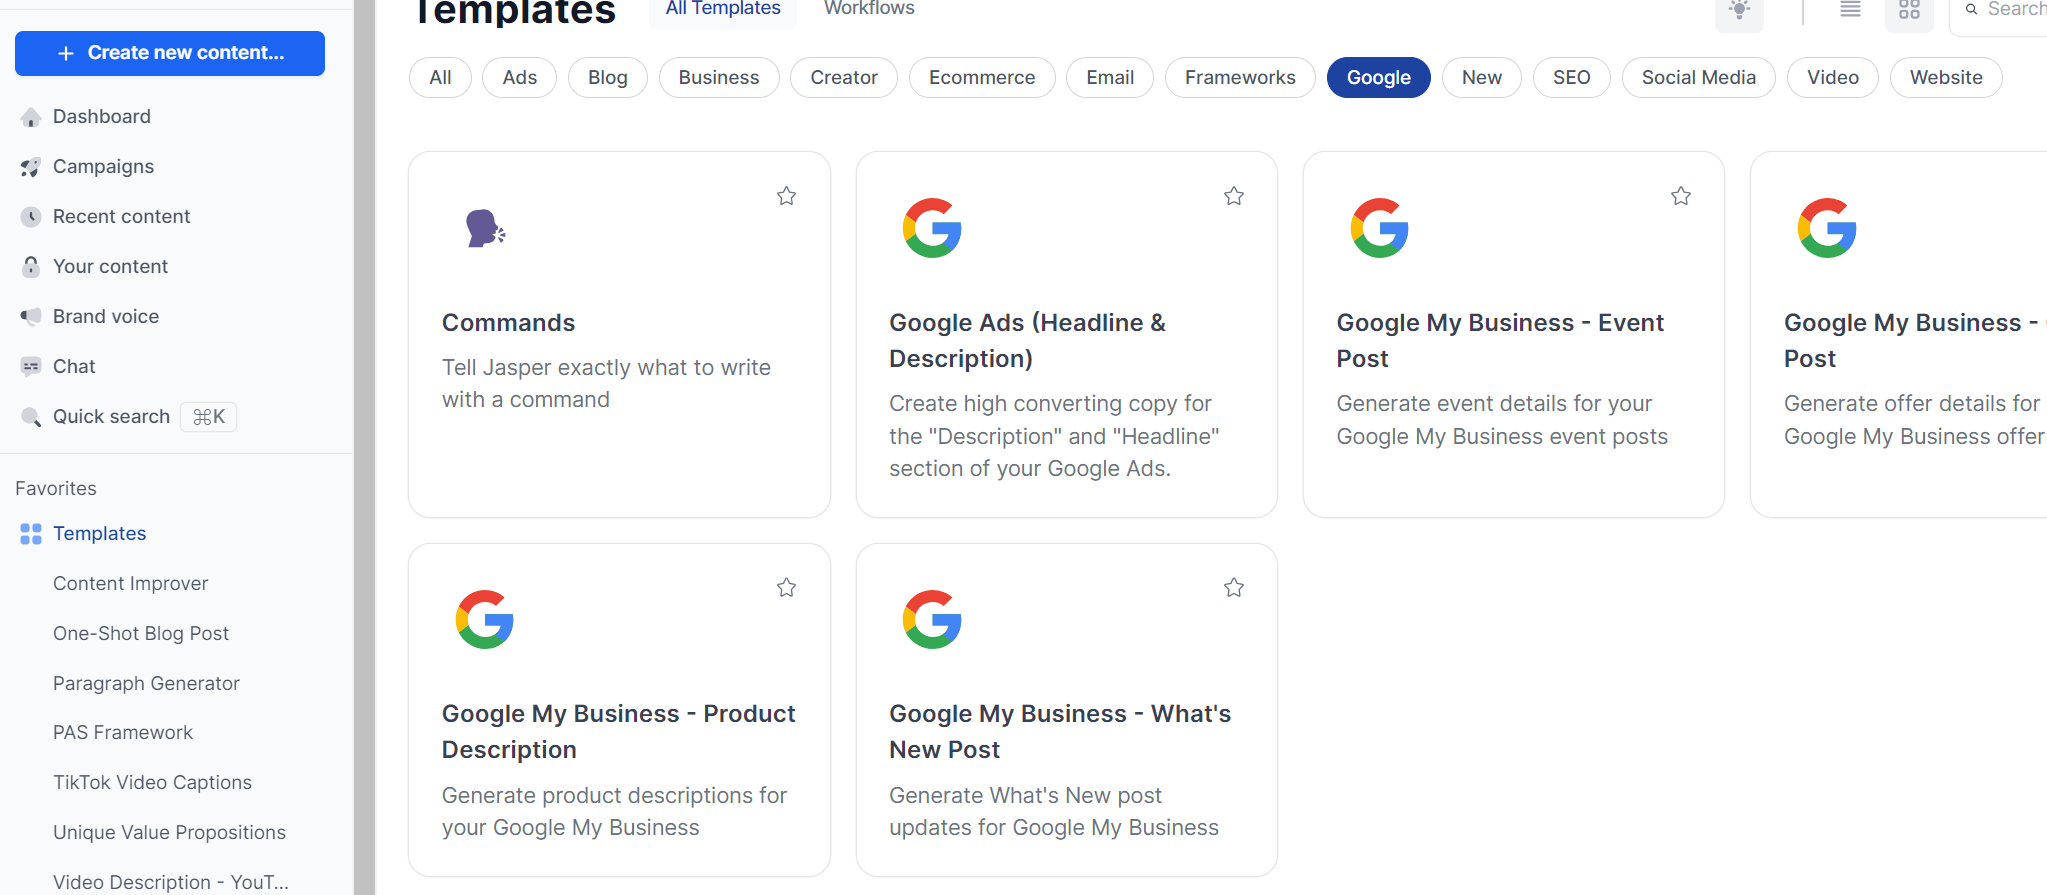
Task: Star the Google My Business Product Description card
Action: [x=786, y=588]
